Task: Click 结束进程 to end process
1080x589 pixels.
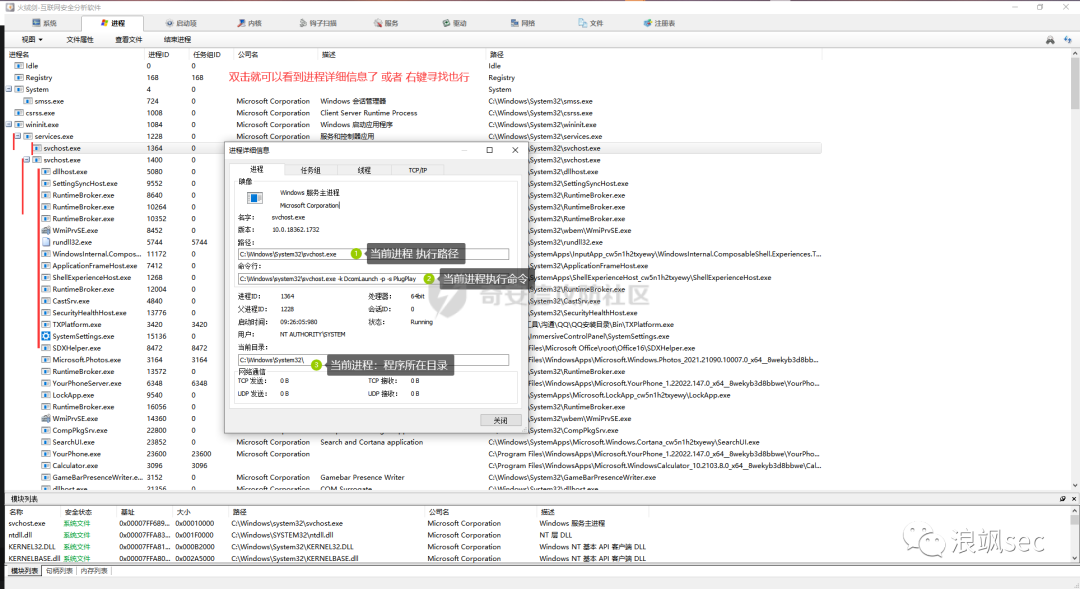Action: tap(178, 40)
